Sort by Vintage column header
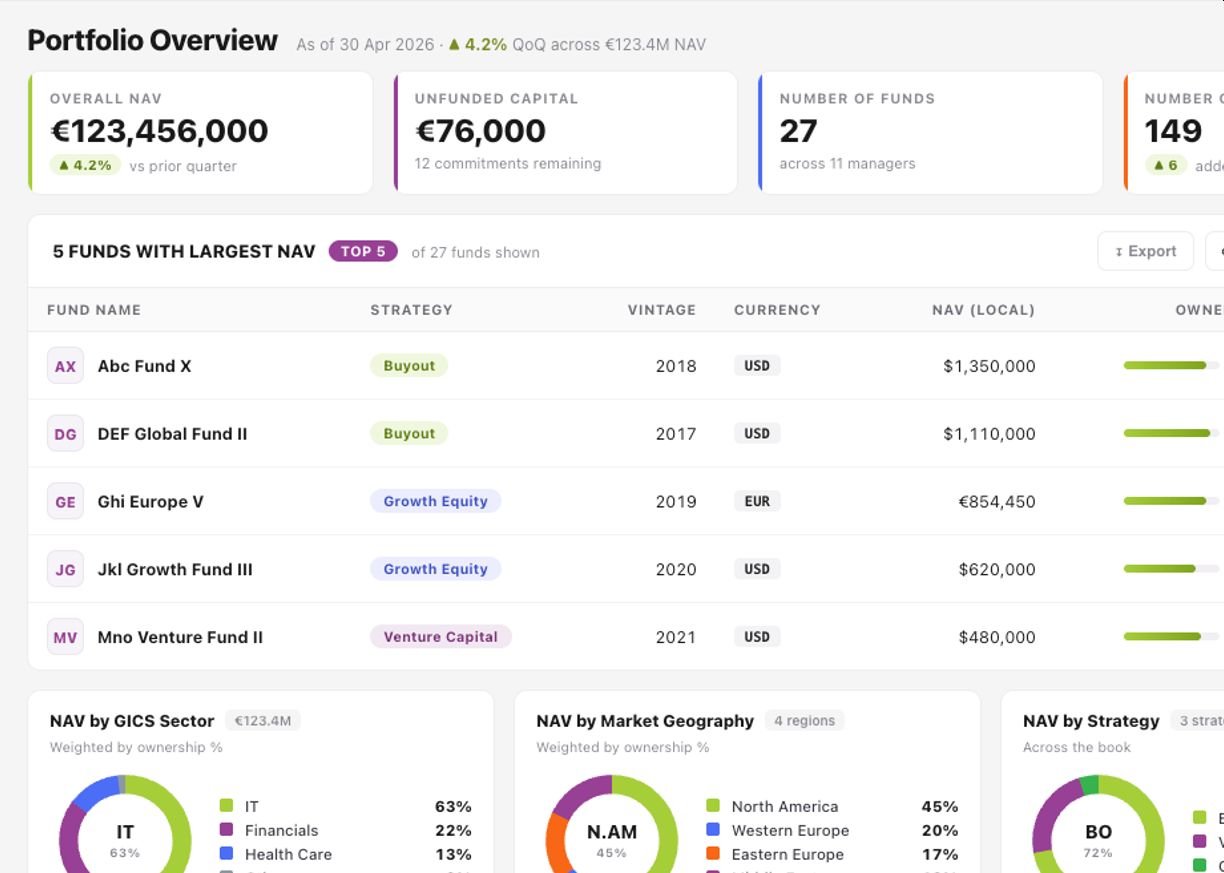 [x=662, y=310]
